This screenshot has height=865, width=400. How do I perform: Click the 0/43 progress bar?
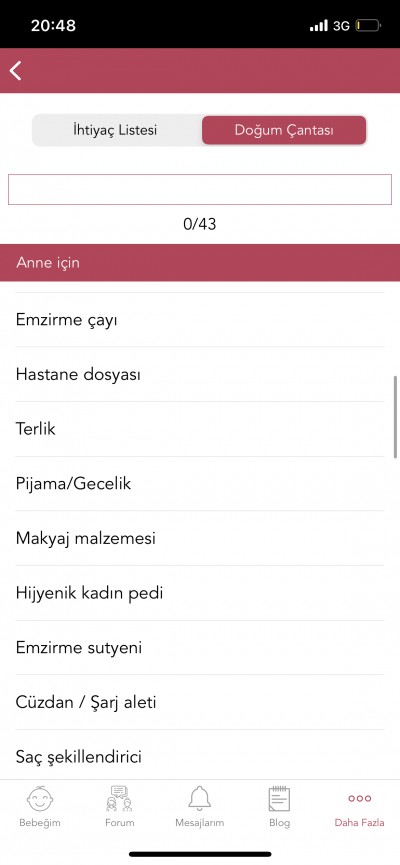point(200,190)
